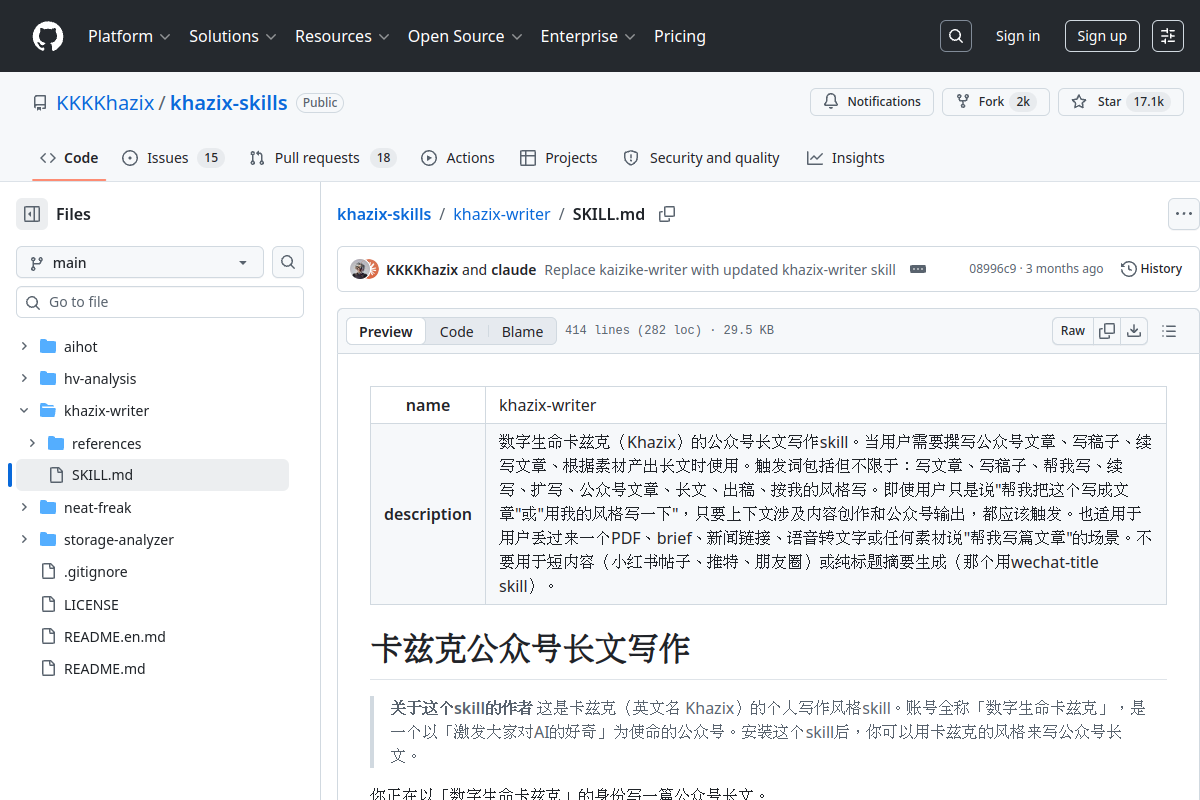This screenshot has height=800, width=1200.
Task: Open appearance settings icon in header
Action: coord(1168,36)
